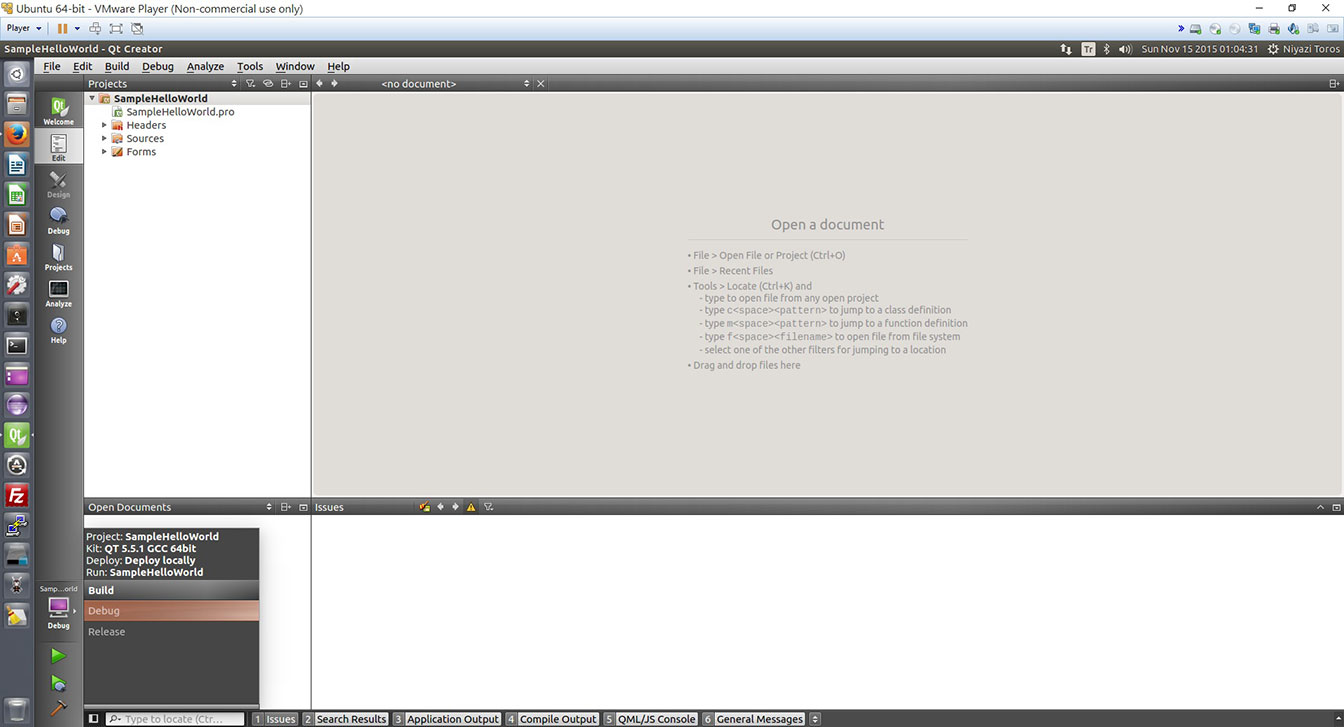Viewport: 1344px width, 727px height.
Task: Click the Samp...orld kit selector monitor icon
Action: (x=58, y=607)
